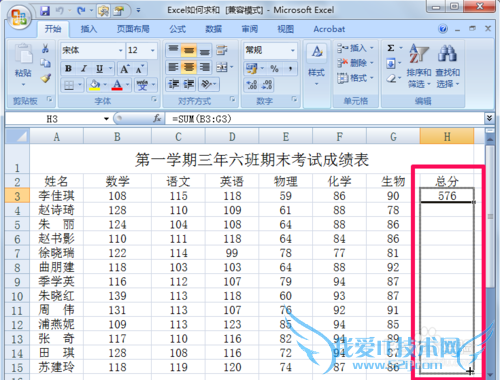
Task: Align text left
Action: pos(173,67)
